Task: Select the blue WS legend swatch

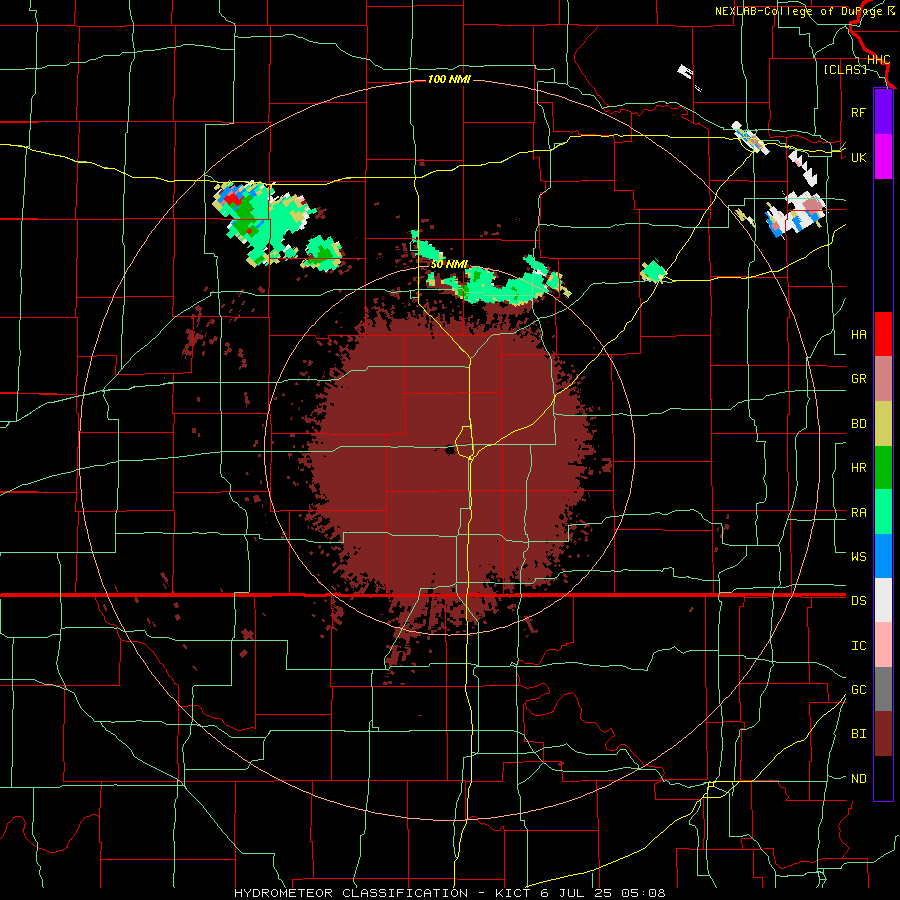Action: pyautogui.click(x=883, y=556)
